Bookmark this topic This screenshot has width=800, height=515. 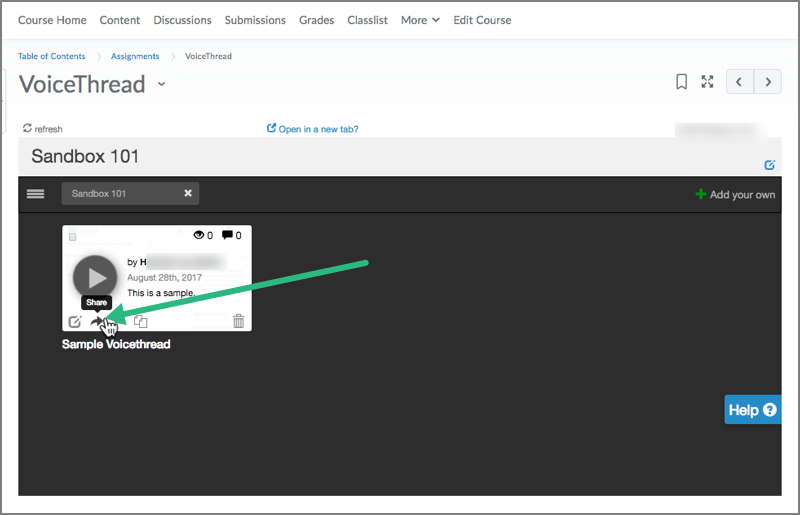(681, 82)
